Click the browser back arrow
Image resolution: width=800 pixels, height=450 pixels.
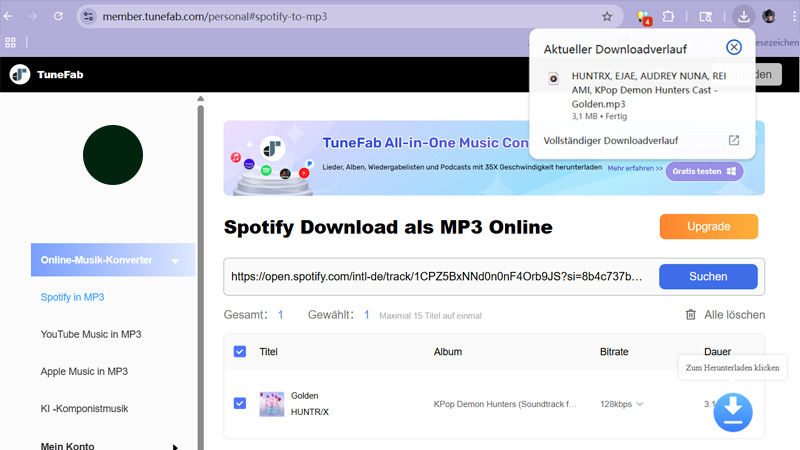[8, 16]
